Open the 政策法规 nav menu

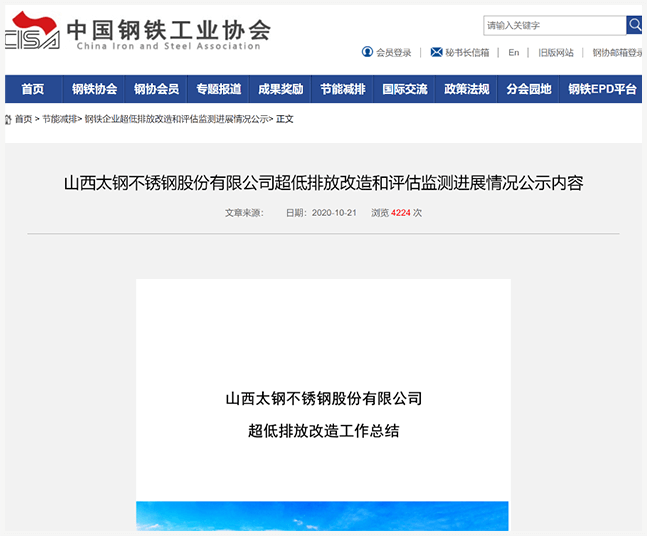tap(467, 89)
